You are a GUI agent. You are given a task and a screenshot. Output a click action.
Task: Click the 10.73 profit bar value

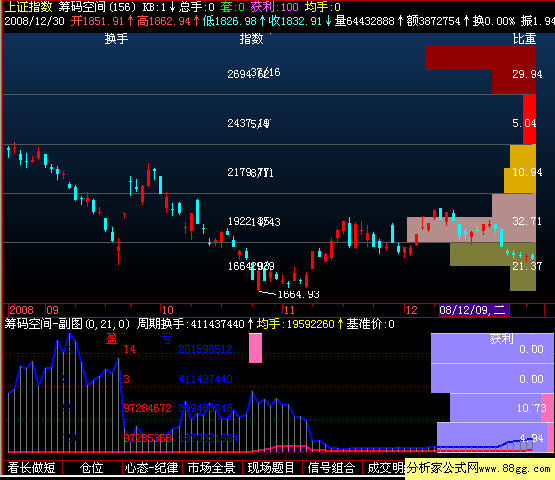(532, 408)
